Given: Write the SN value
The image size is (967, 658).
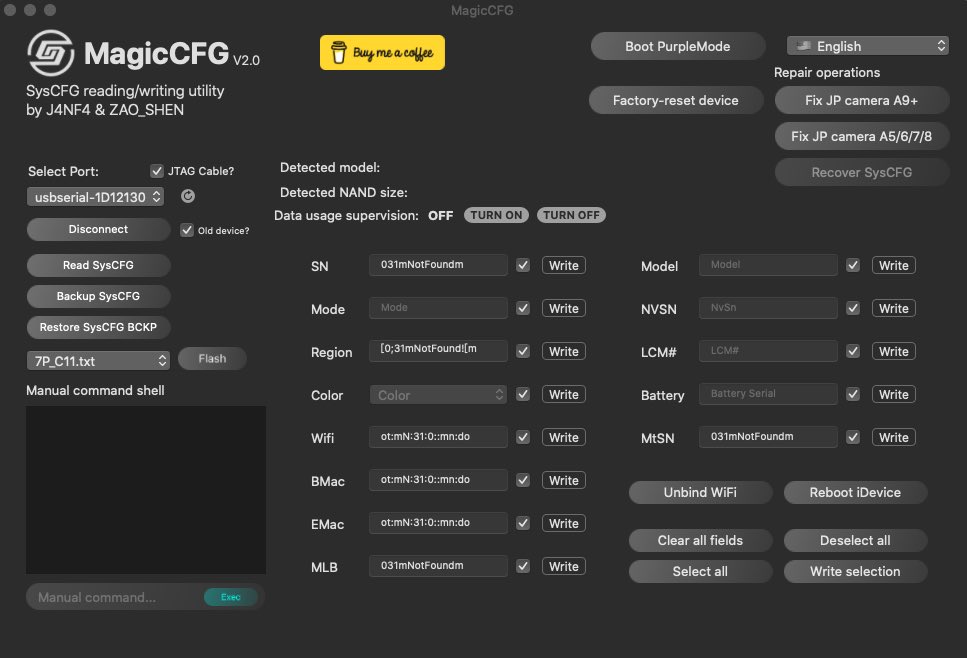Looking at the screenshot, I should coord(564,265).
